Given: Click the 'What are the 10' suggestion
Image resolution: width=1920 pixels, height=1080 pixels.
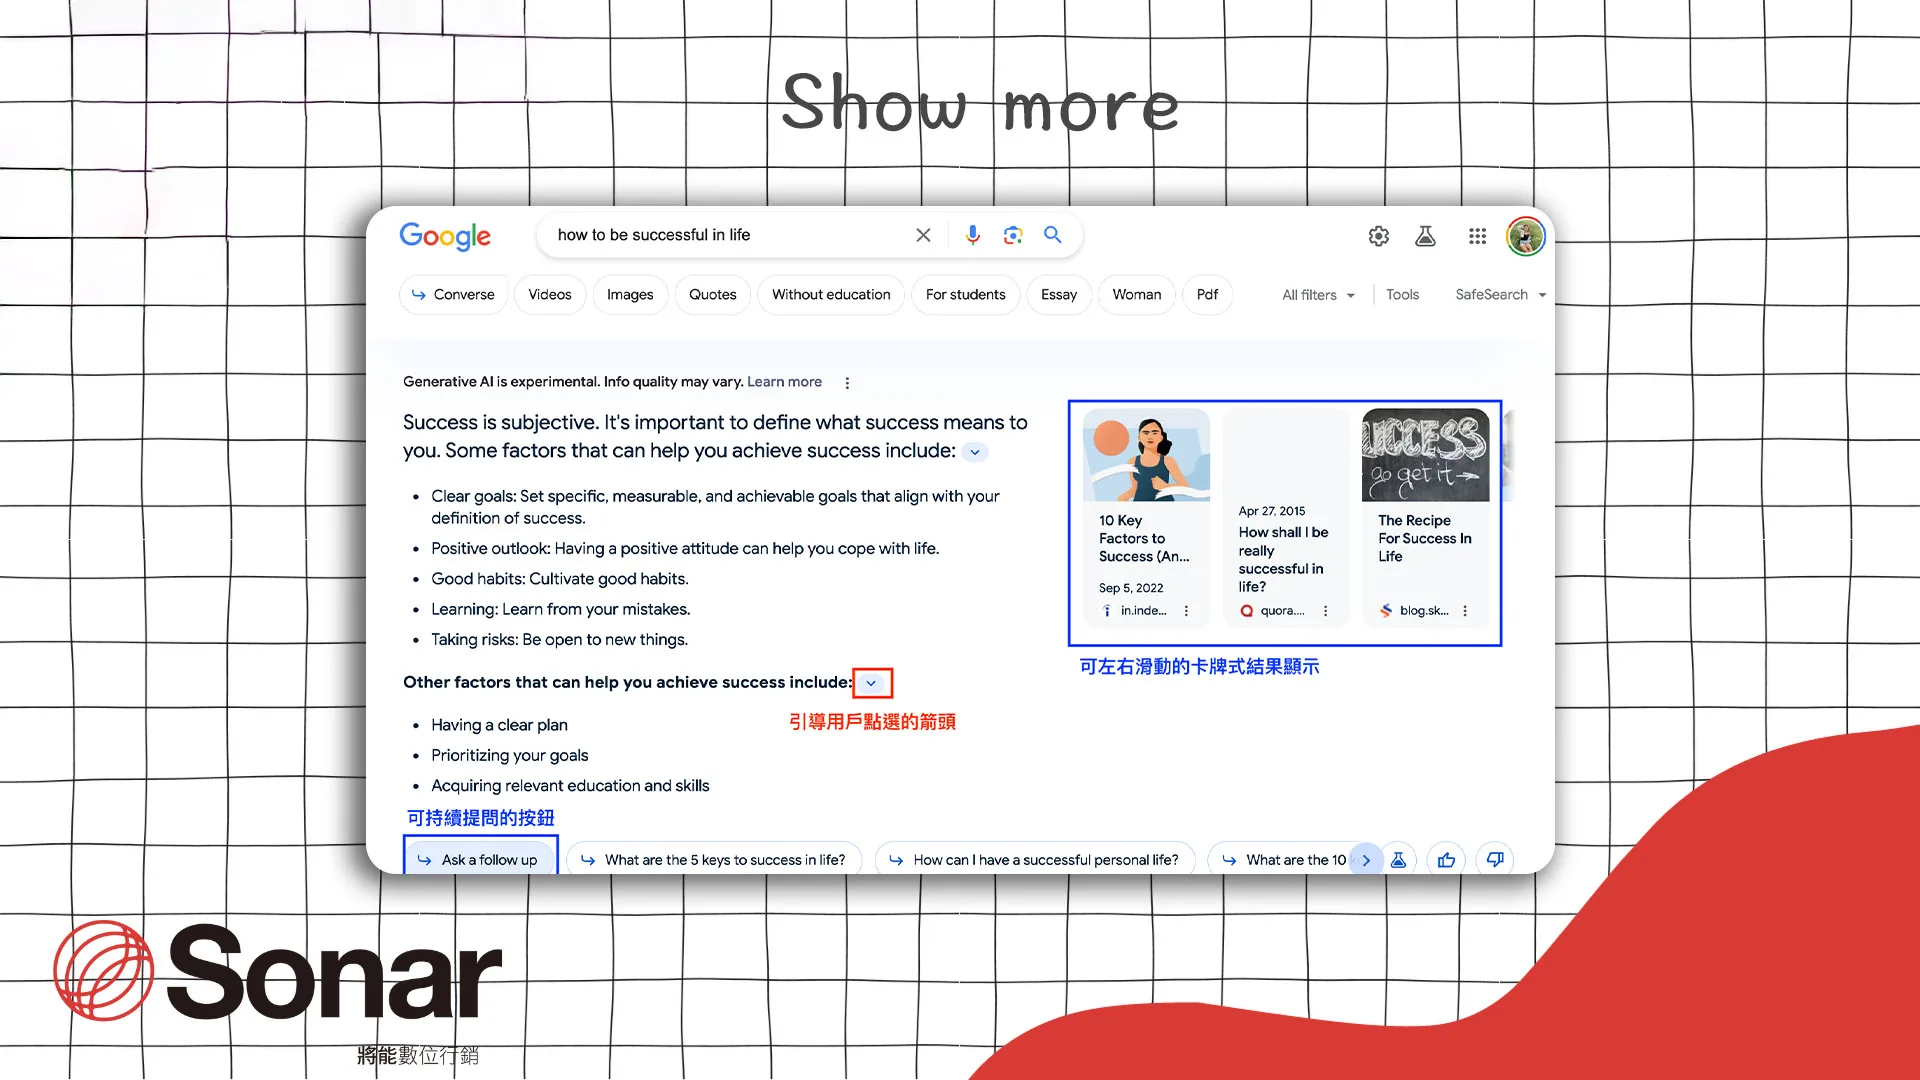Looking at the screenshot, I should pos(1284,860).
